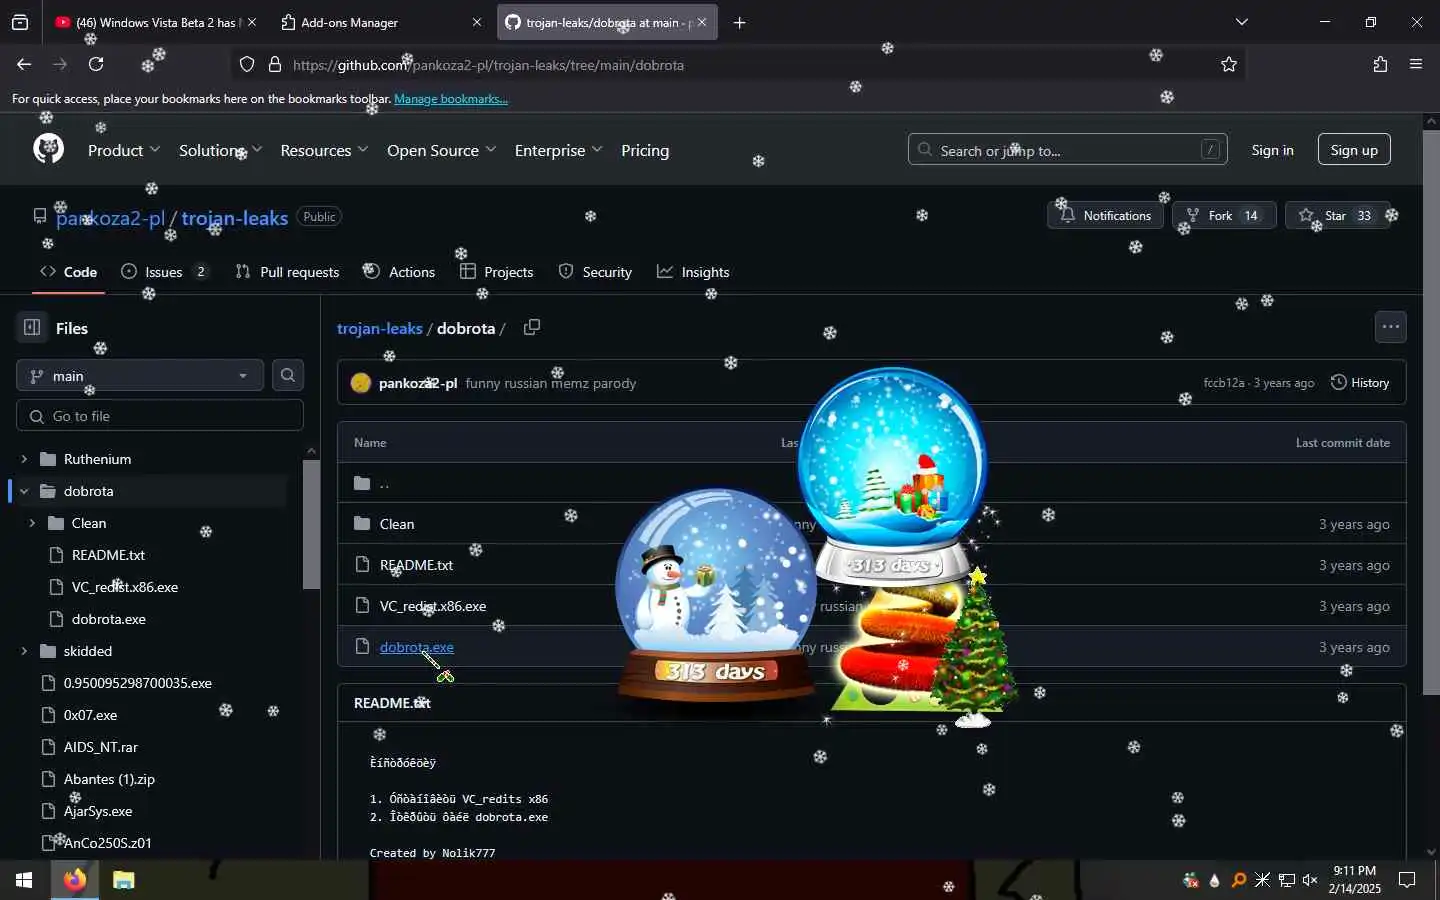Go to the GitHub homepage logo
This screenshot has height=900, width=1440.
coord(48,150)
